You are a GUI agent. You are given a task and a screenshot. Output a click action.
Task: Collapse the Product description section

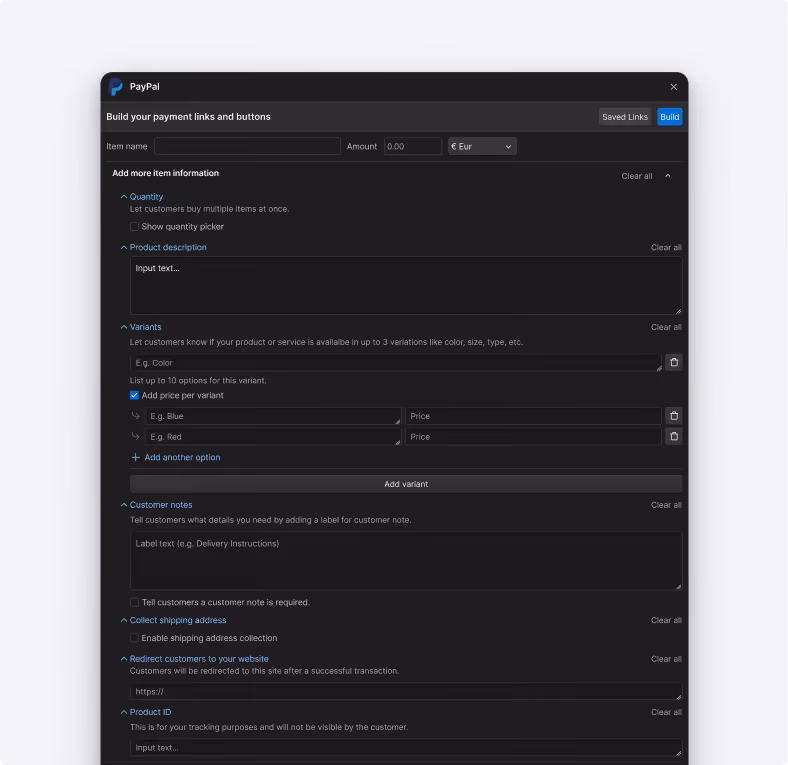tap(124, 247)
